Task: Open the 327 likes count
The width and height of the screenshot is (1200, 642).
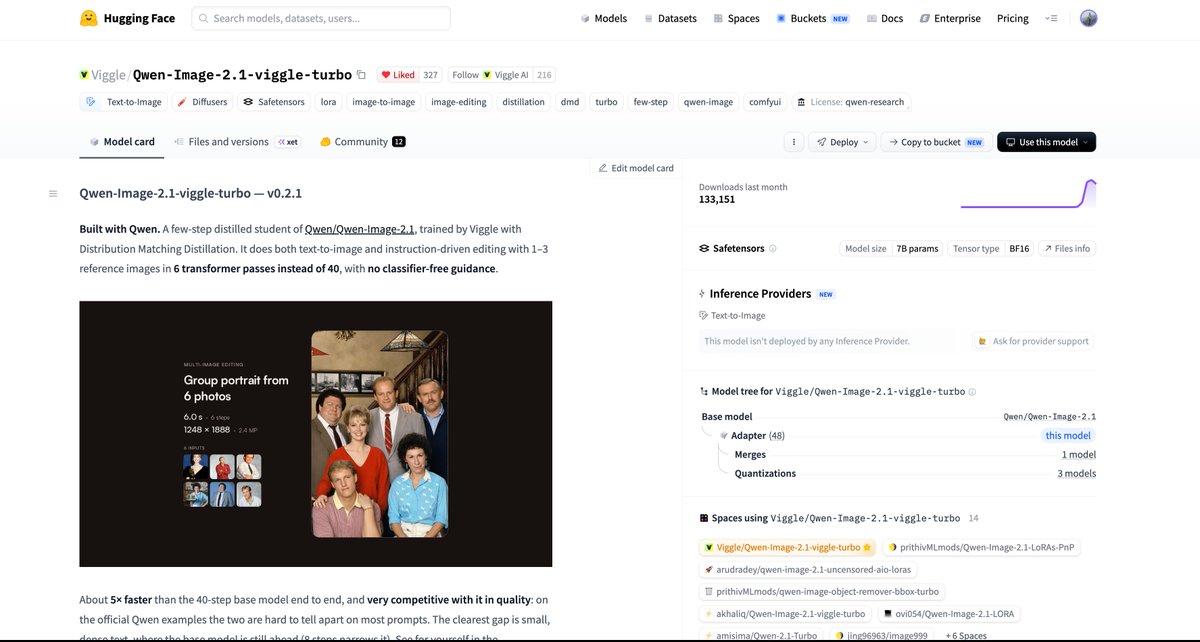Action: (431, 75)
